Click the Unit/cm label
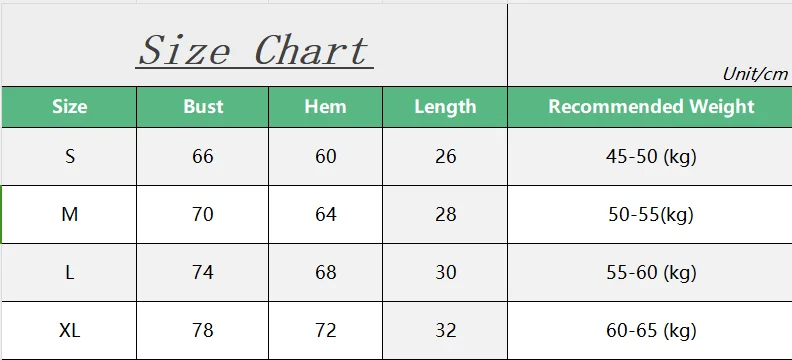Screen dimensions: 792x360 (755, 74)
